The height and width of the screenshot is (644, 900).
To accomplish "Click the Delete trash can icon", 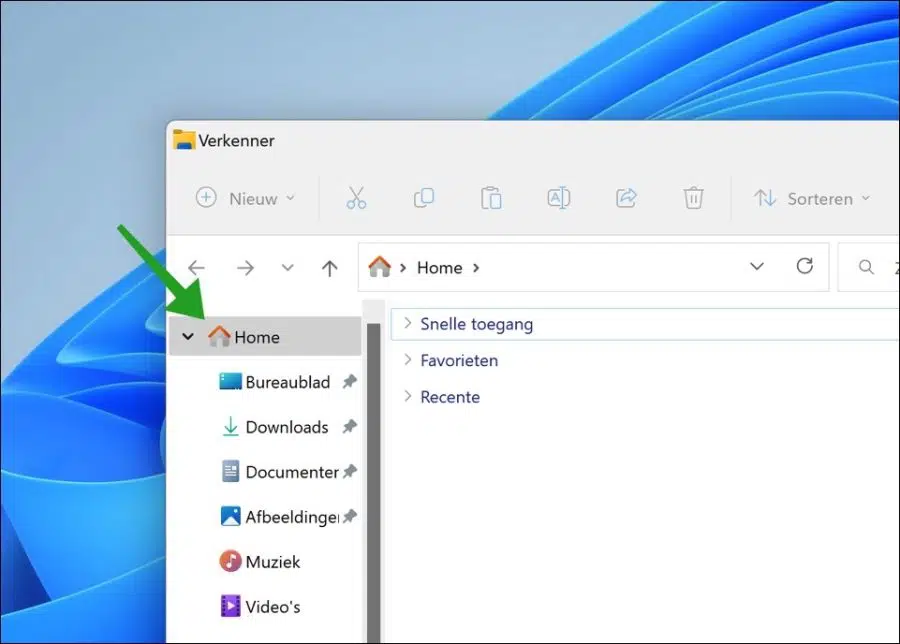I will (x=693, y=198).
